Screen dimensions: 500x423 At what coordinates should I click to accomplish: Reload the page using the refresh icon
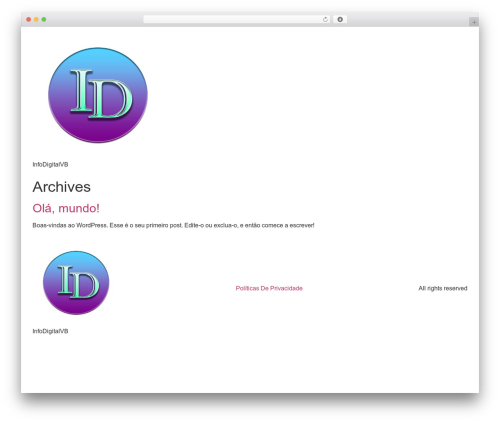tap(325, 19)
